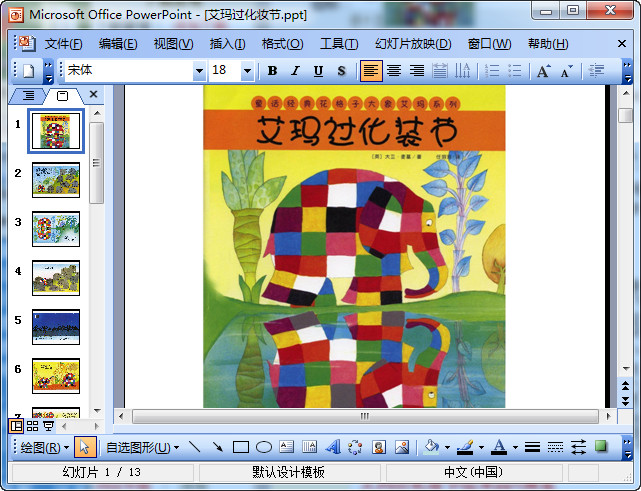This screenshot has width=641, height=491.
Task: Insert a vertical text box
Action: [x=309, y=447]
